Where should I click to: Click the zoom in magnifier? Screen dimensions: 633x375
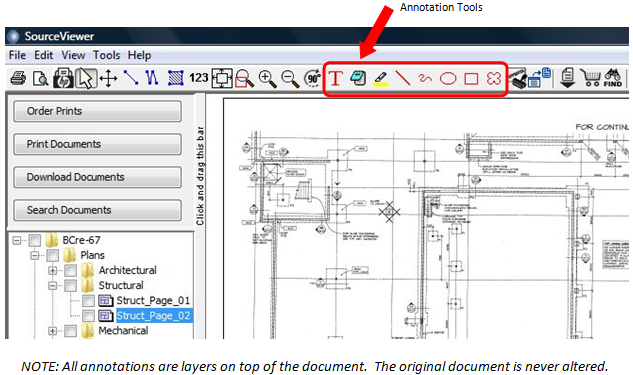click(268, 78)
